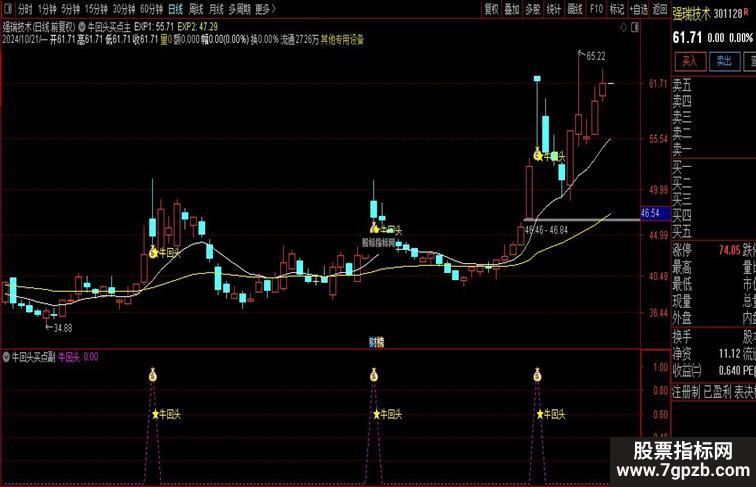Click the 净资 11.12 value
Image resolution: width=756 pixels, height=487 pixels.
pos(729,354)
